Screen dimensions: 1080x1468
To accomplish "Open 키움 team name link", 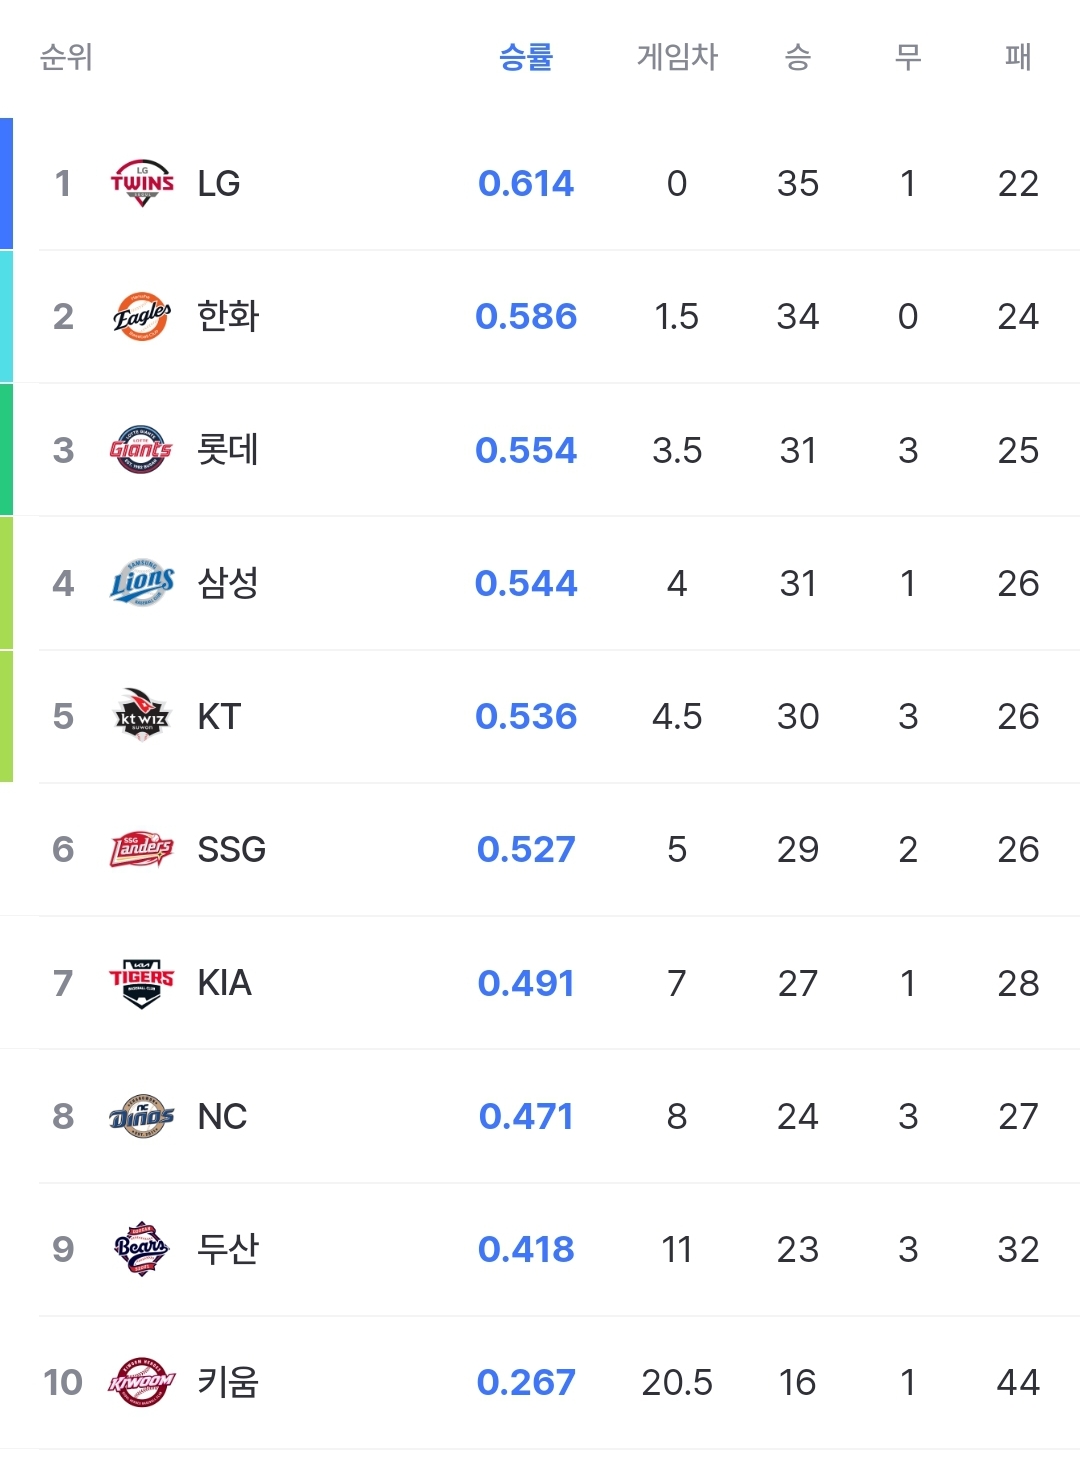I will click(228, 1382).
